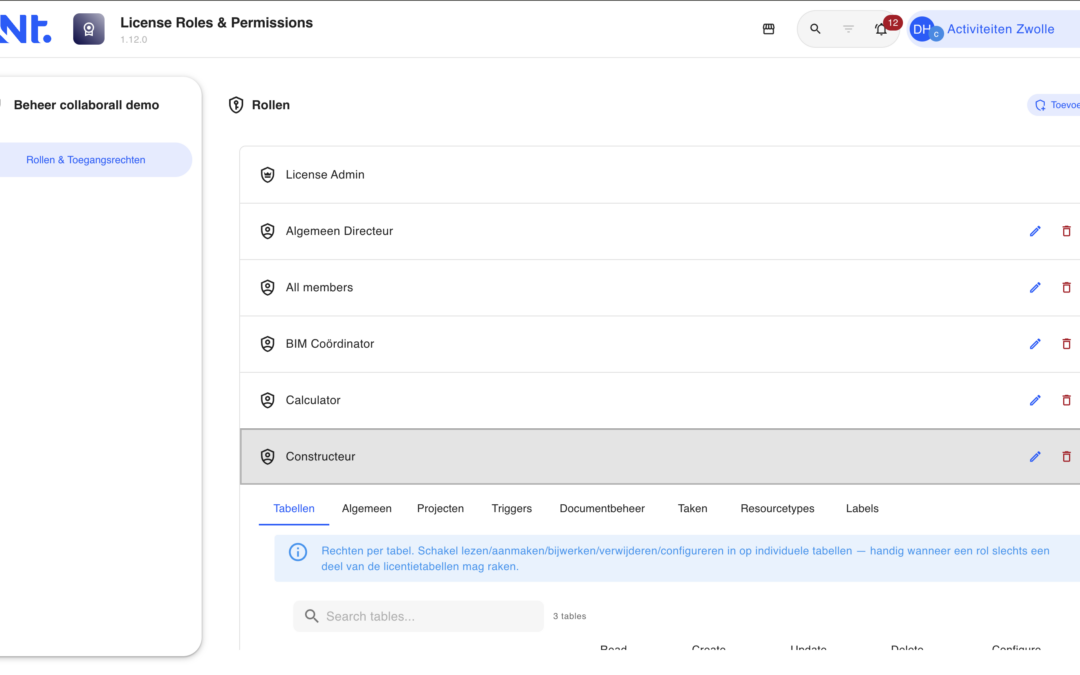This screenshot has width=1080, height=675.
Task: Click the shield icon beside Algemeen Directeur
Action: click(x=267, y=231)
